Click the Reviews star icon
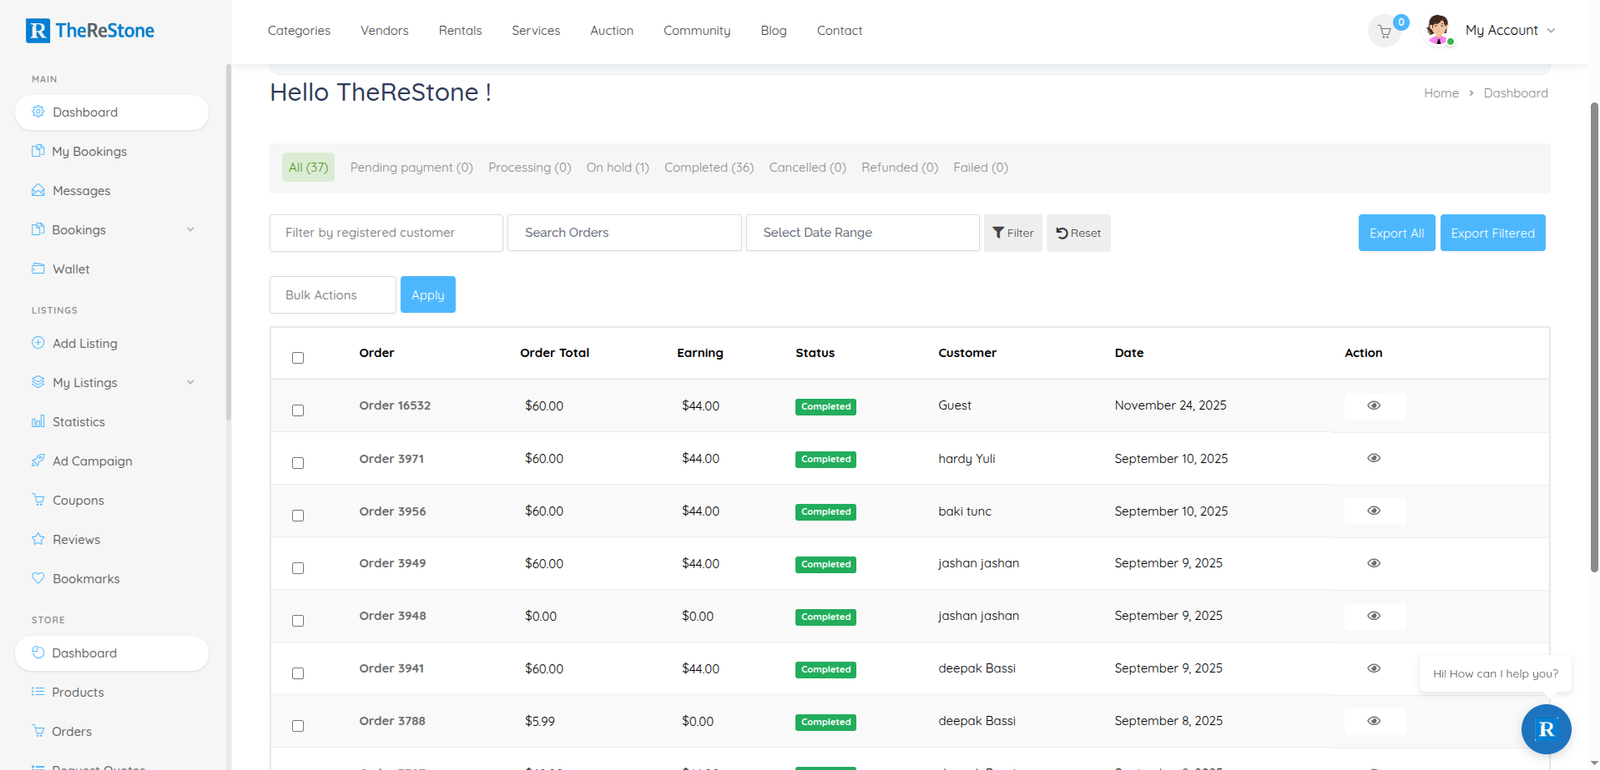The width and height of the screenshot is (1600, 770). point(38,539)
